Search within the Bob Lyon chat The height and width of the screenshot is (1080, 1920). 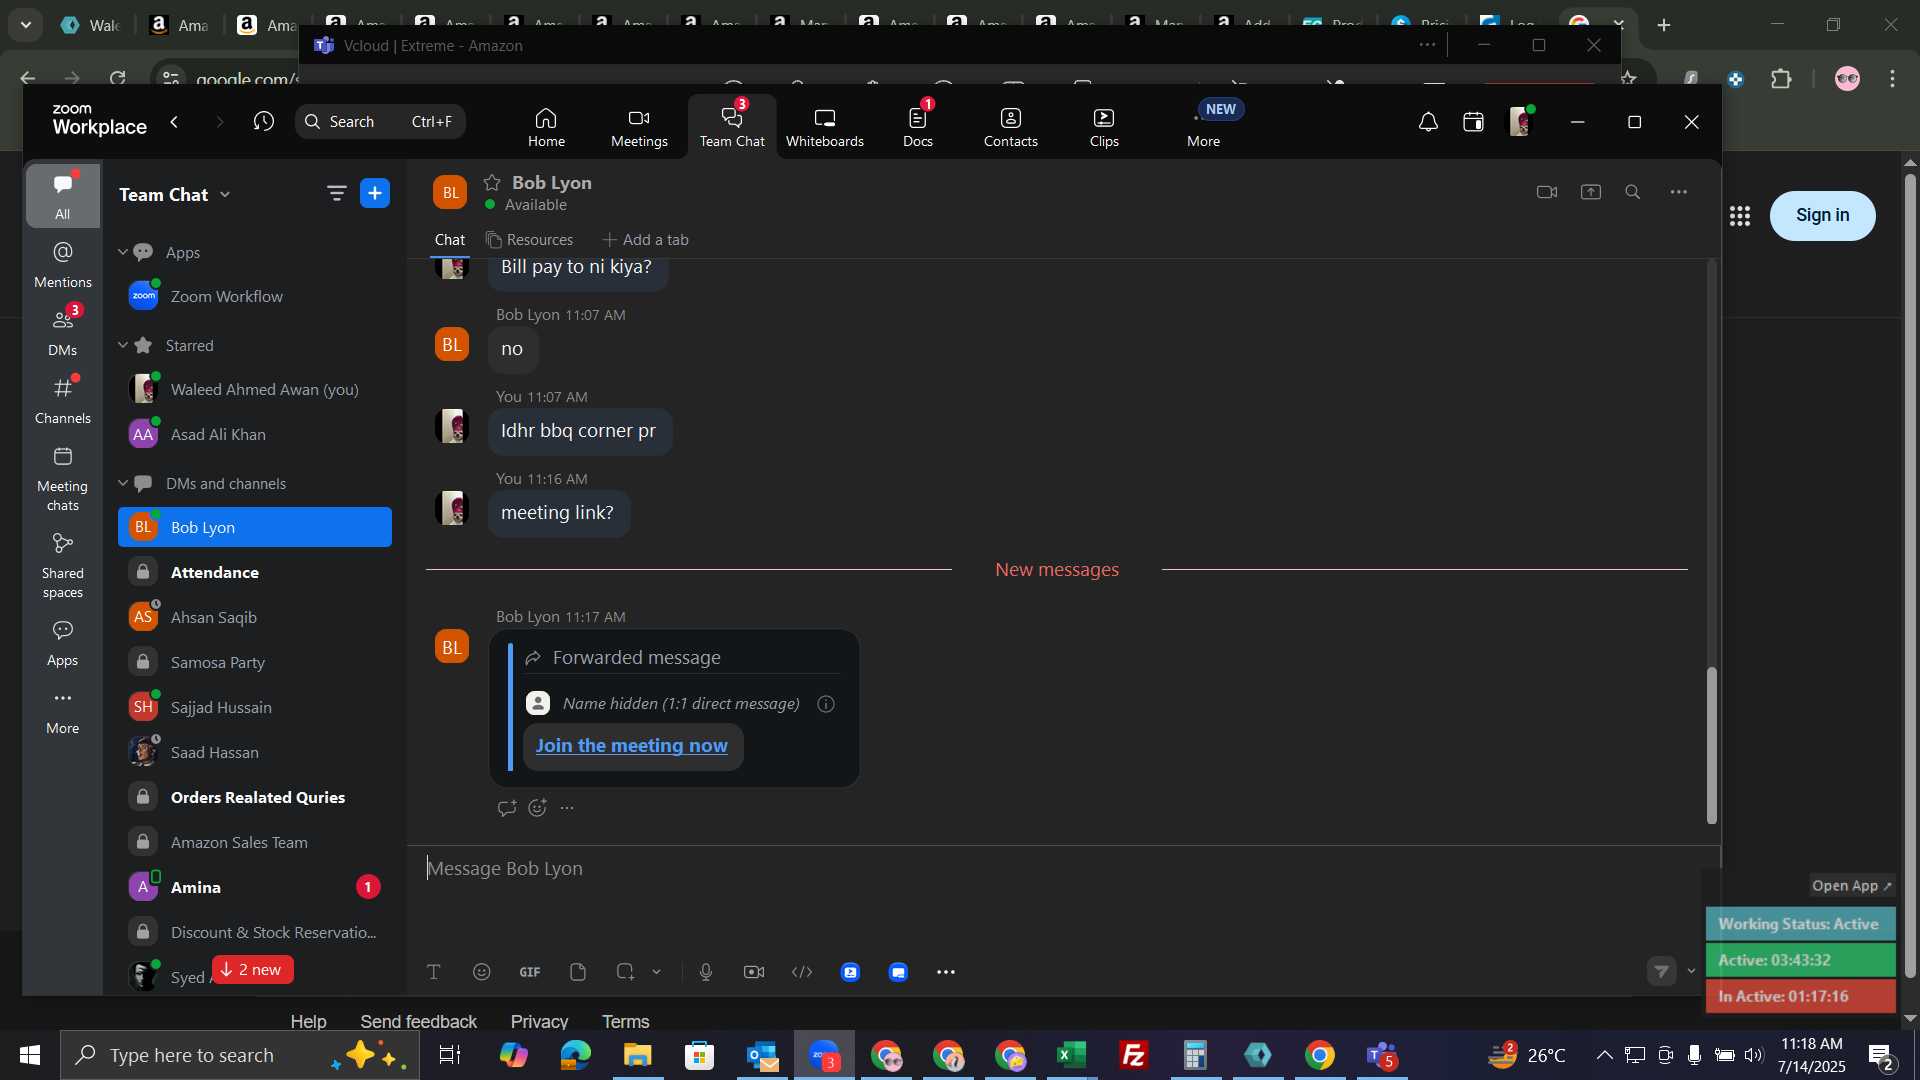pyautogui.click(x=1633, y=192)
